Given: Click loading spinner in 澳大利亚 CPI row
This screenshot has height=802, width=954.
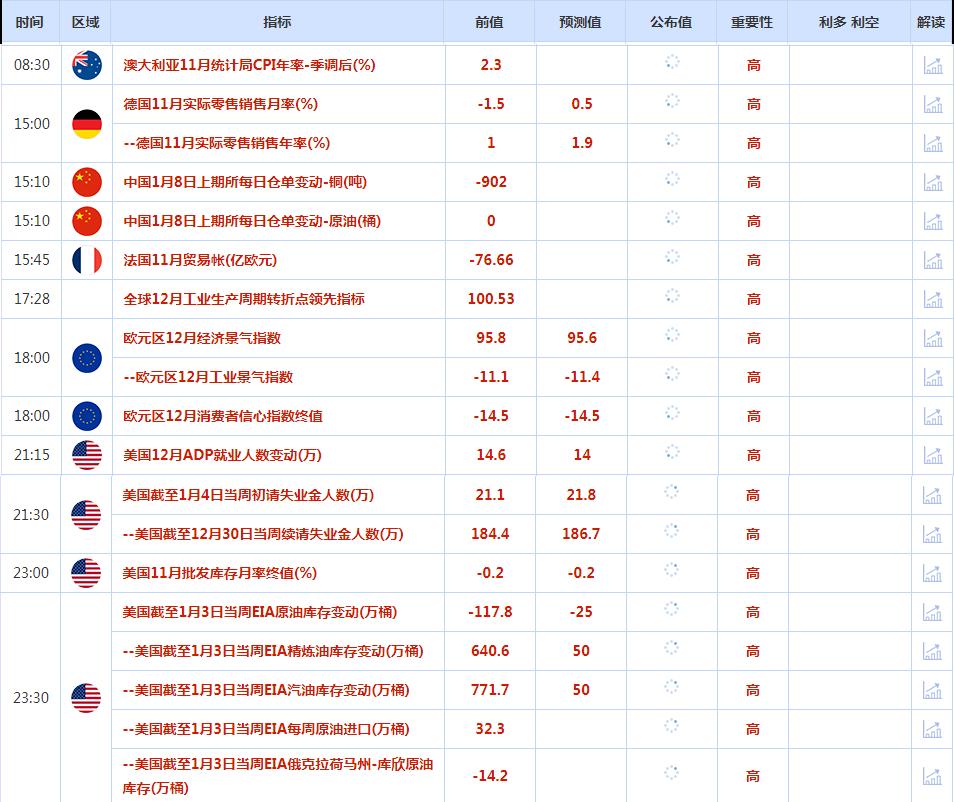Looking at the screenshot, I should (672, 62).
